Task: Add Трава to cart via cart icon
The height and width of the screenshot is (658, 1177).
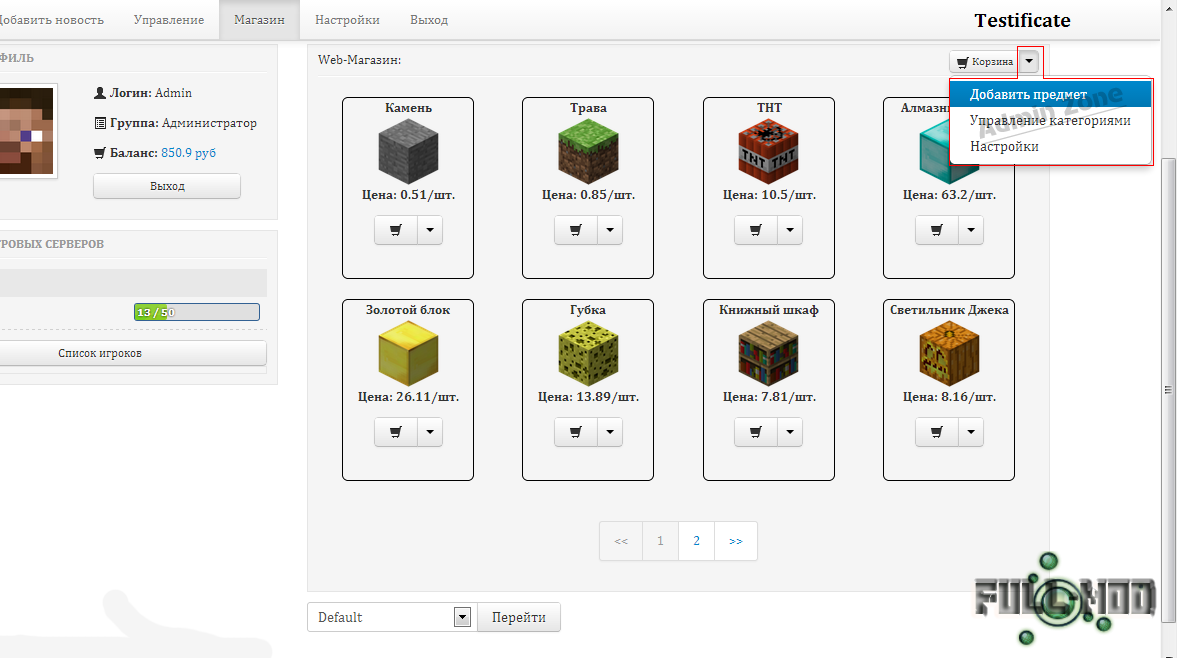Action: tap(576, 230)
